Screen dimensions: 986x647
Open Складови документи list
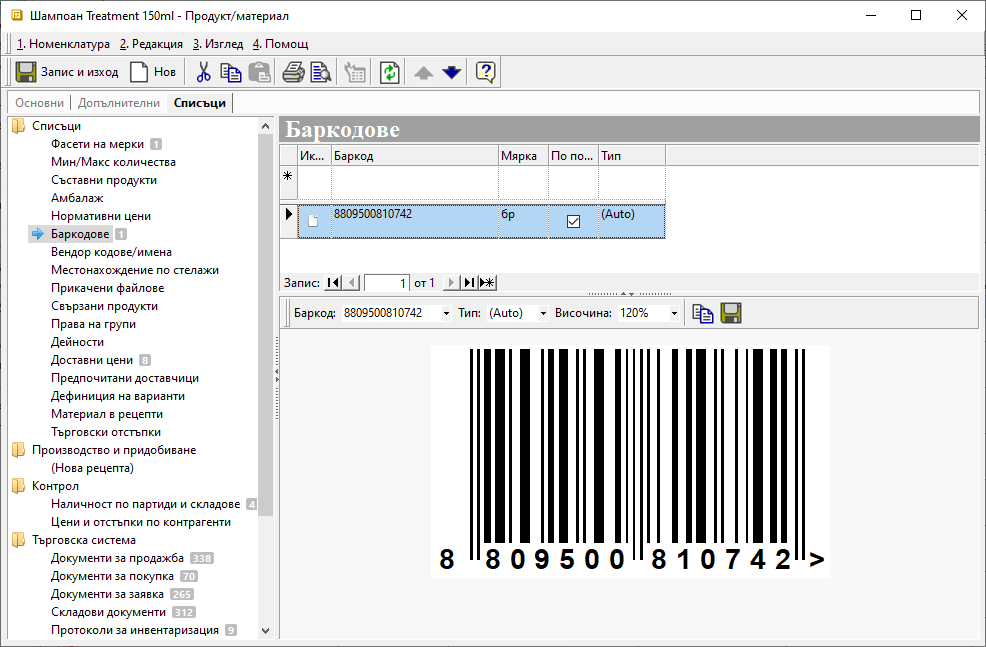[x=108, y=612]
